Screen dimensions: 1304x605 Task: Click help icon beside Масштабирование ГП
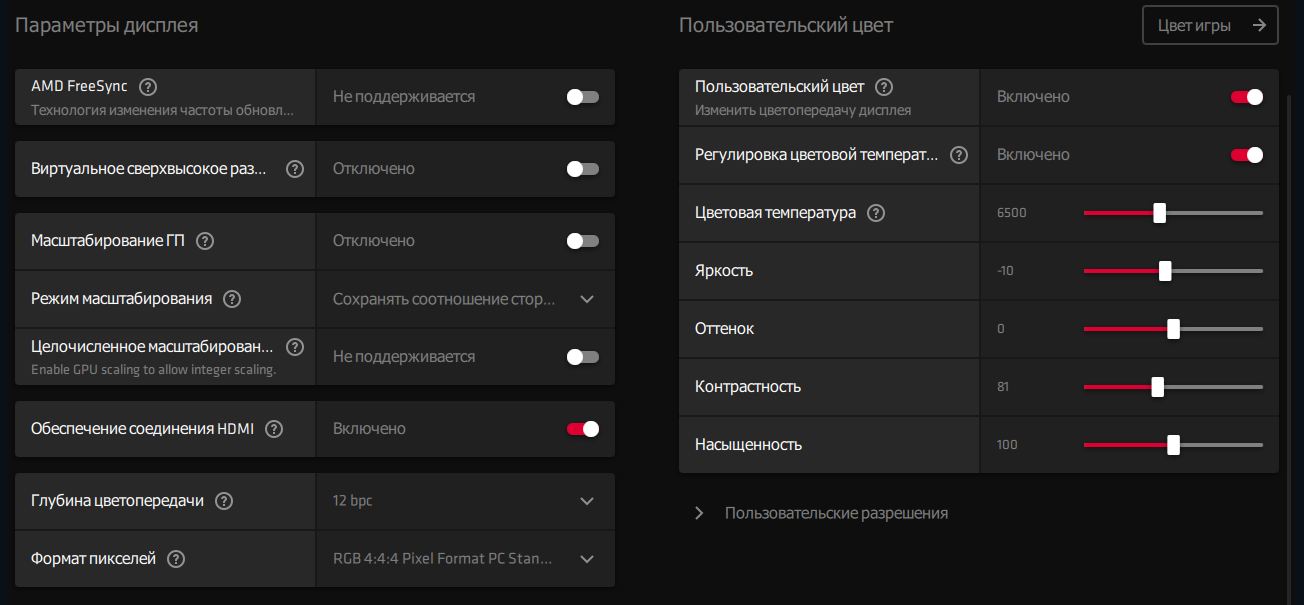tap(205, 241)
